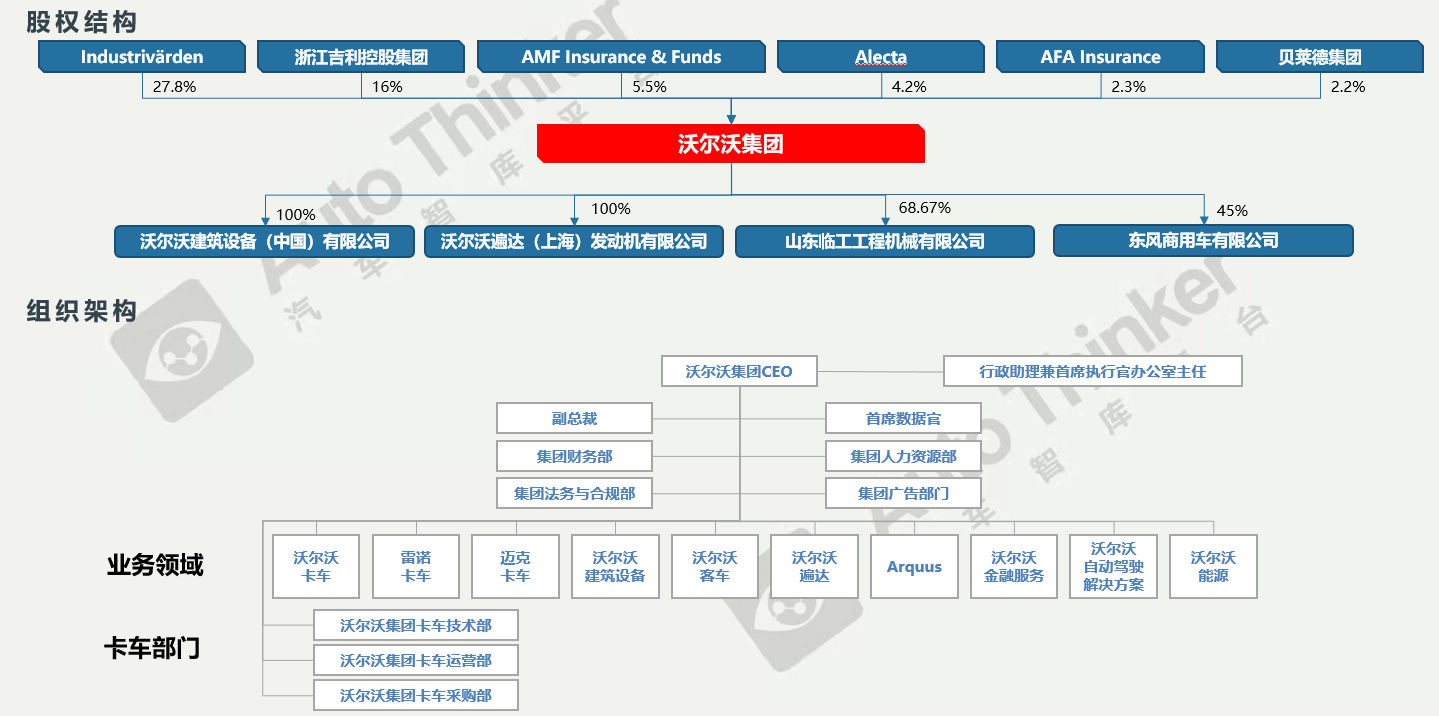Image resolution: width=1439 pixels, height=716 pixels.
Task: Select 山东临工工程机械有限公司 box
Action: 885,241
